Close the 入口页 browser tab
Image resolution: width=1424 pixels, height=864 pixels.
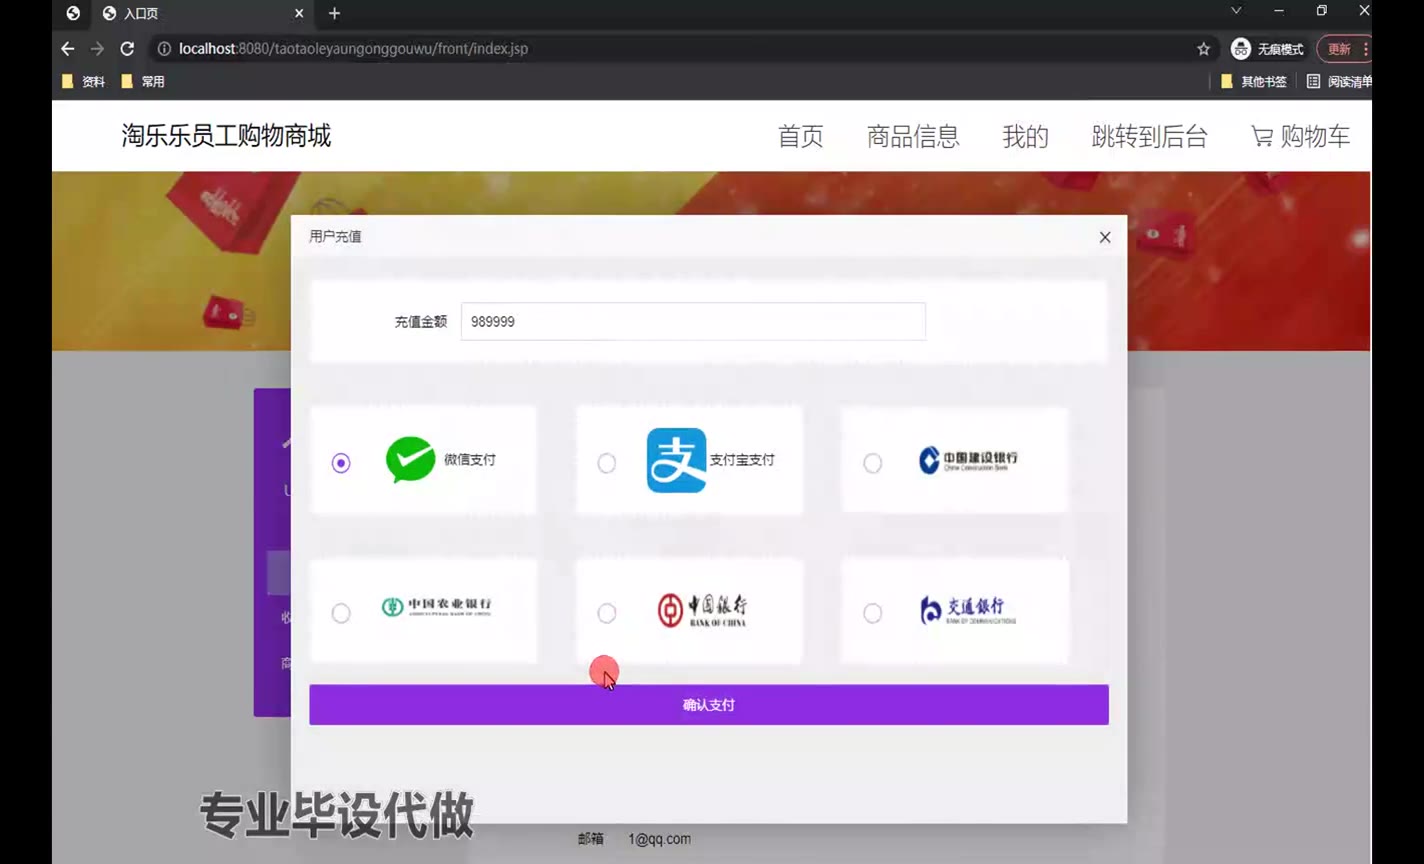click(x=299, y=13)
